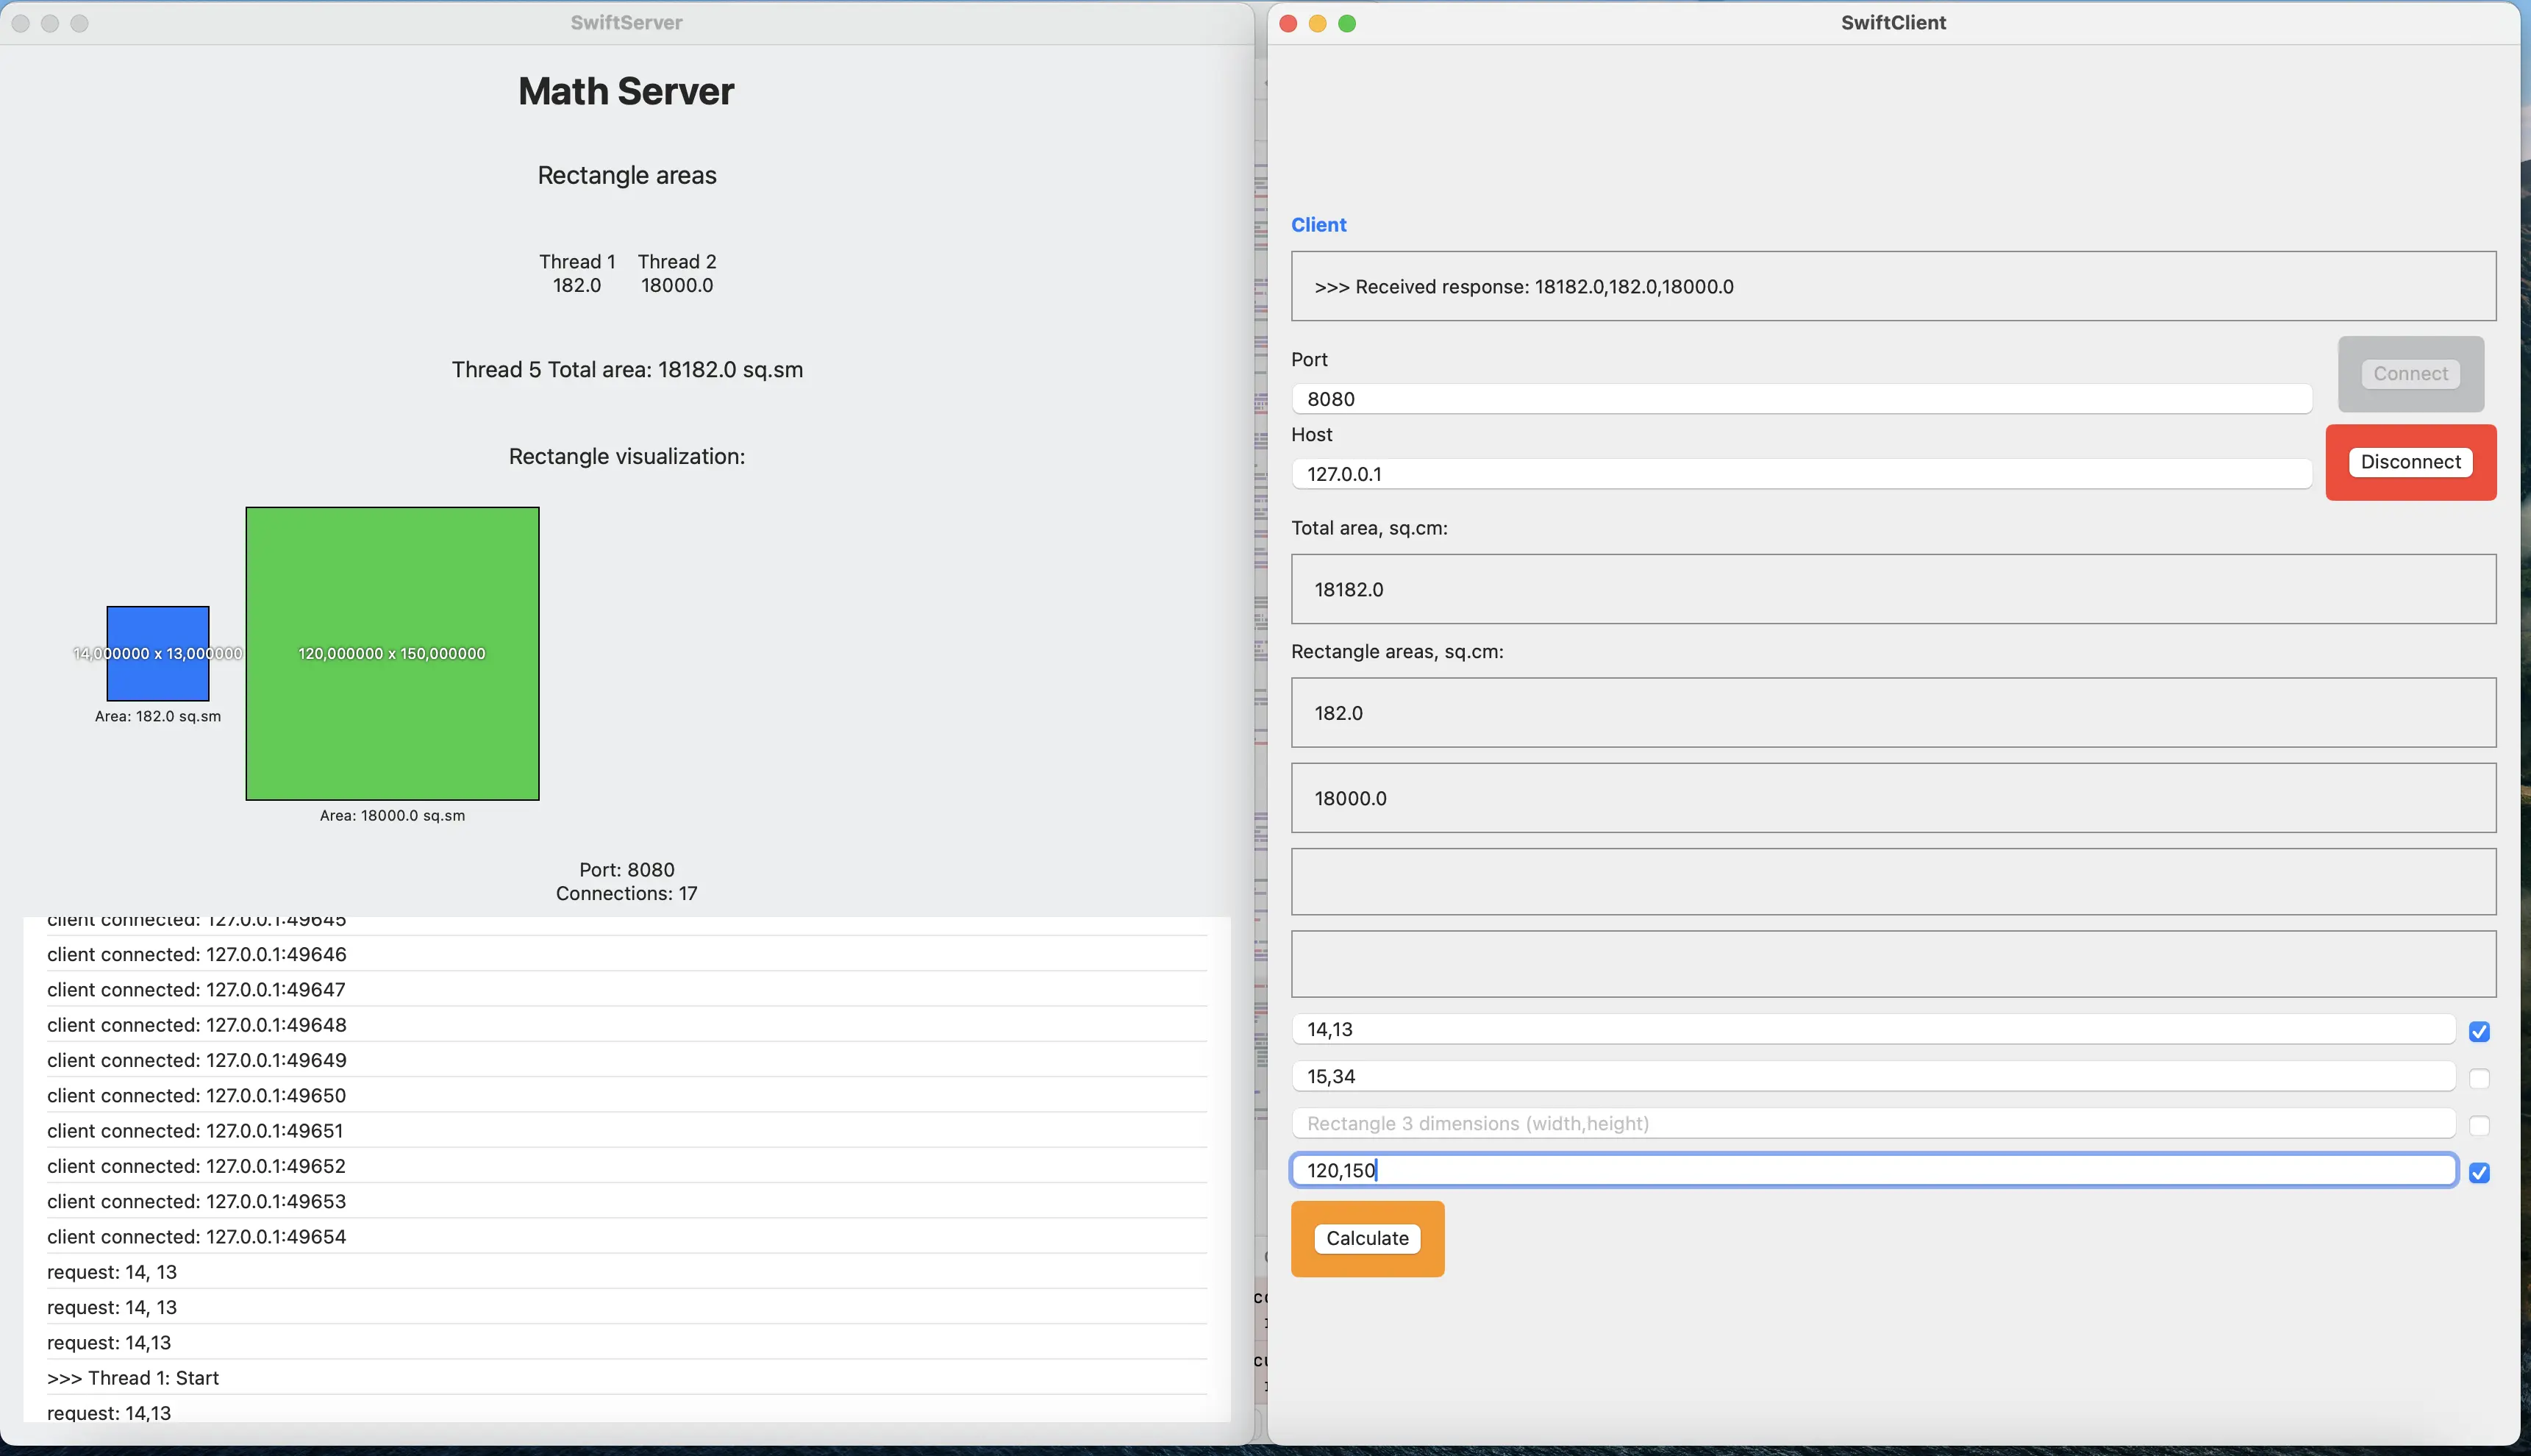
Task: Click the Host field with 127.0.0.1
Action: point(1801,474)
